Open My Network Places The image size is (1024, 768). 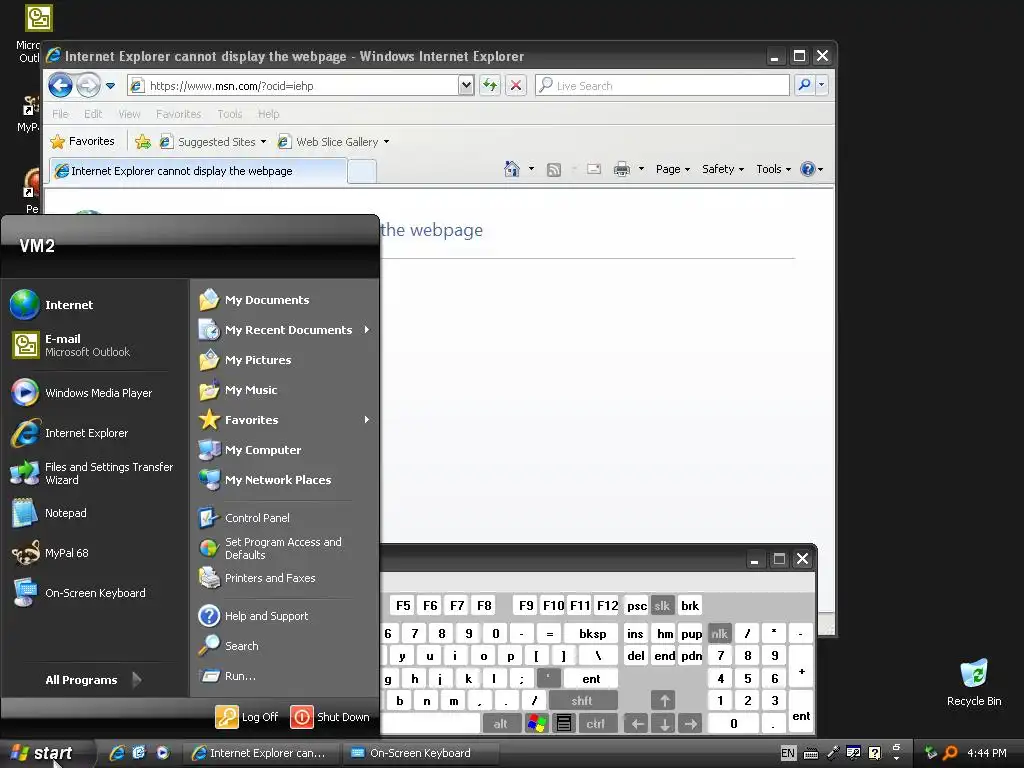click(x=265, y=480)
